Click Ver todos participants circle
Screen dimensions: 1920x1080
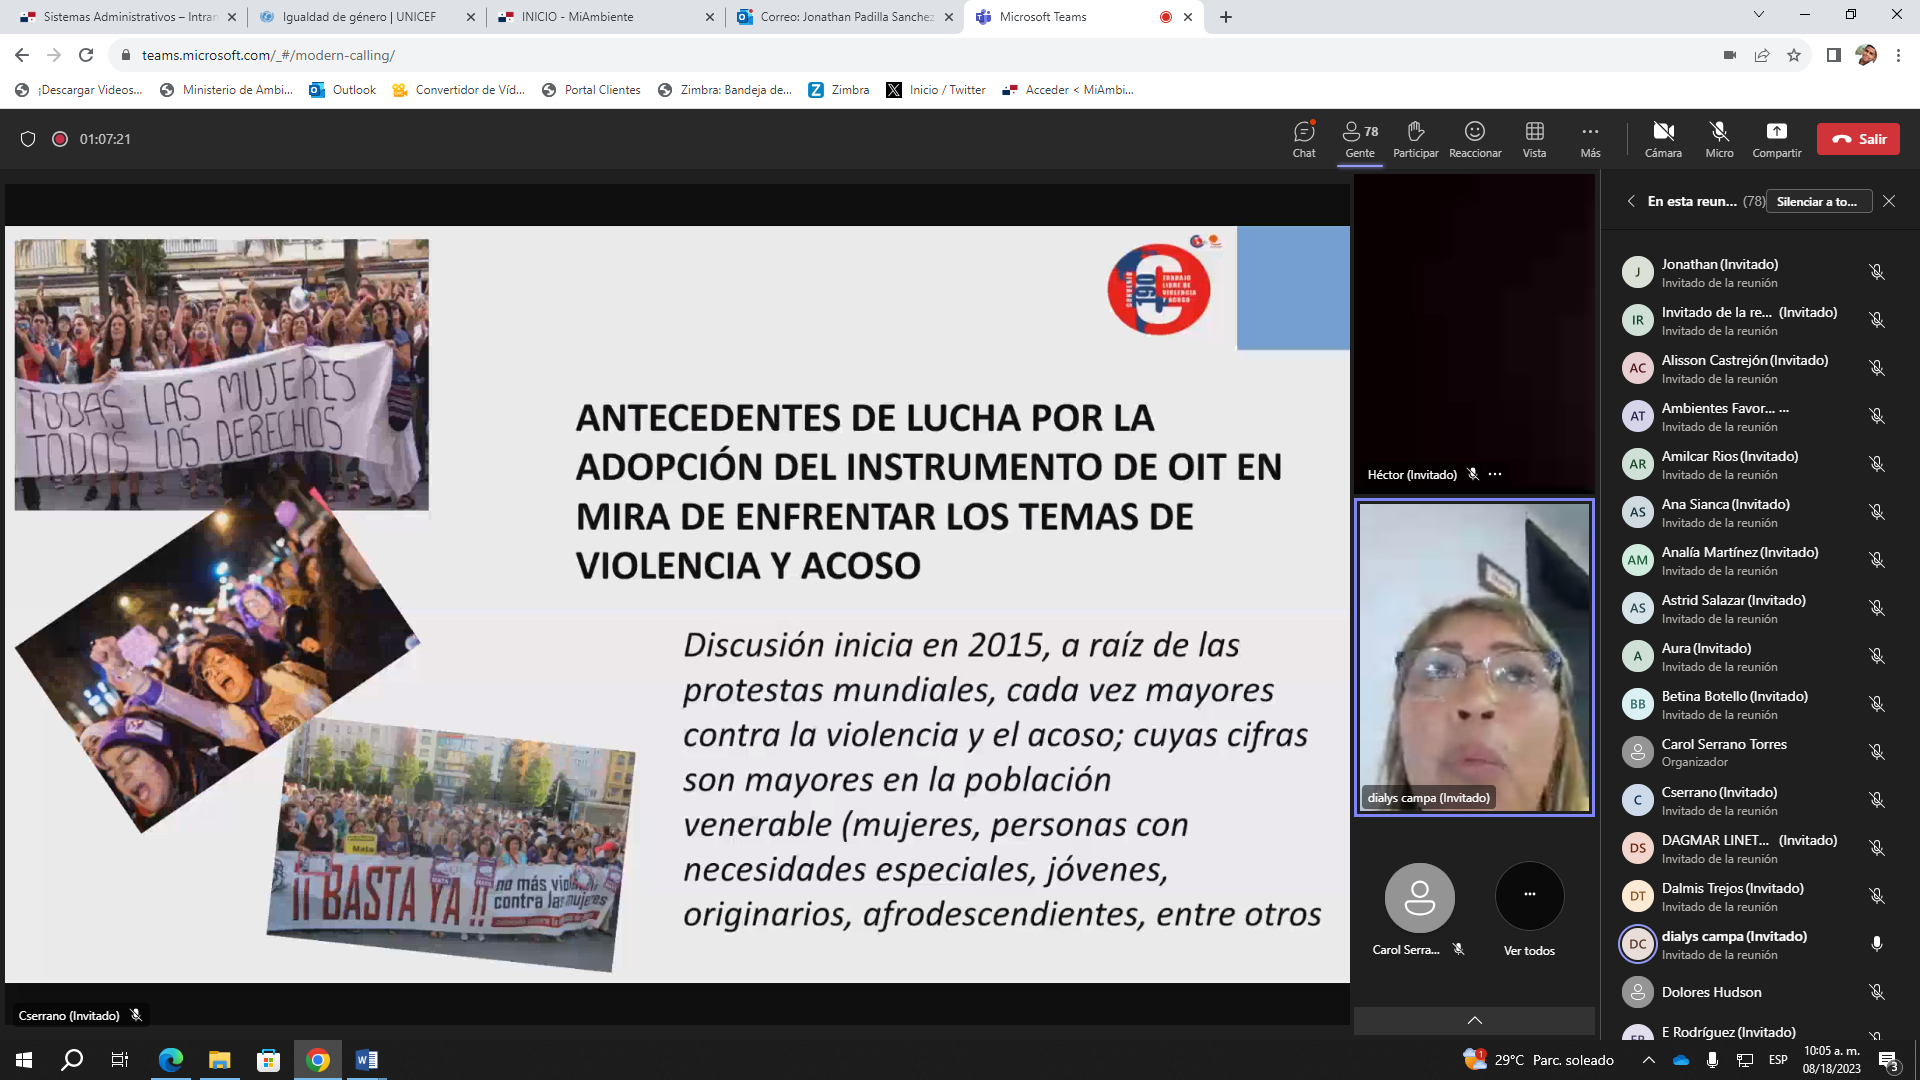point(1529,896)
